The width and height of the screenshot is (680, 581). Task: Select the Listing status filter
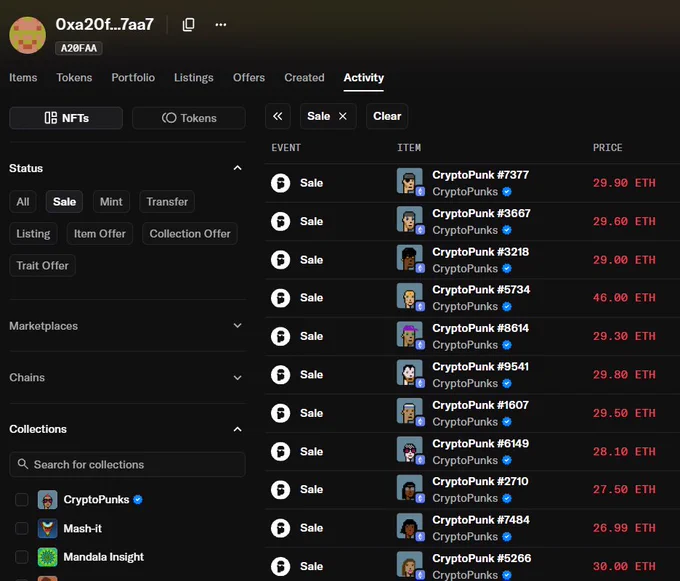(x=33, y=234)
